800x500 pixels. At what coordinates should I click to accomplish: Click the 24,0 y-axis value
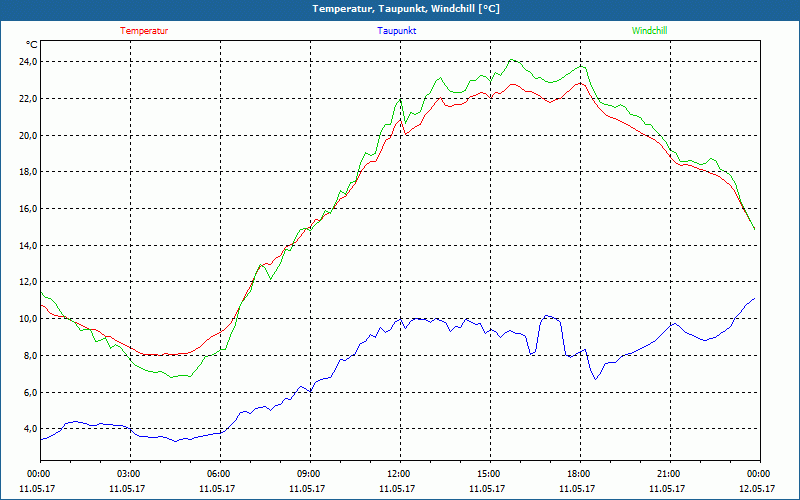pyautogui.click(x=29, y=62)
